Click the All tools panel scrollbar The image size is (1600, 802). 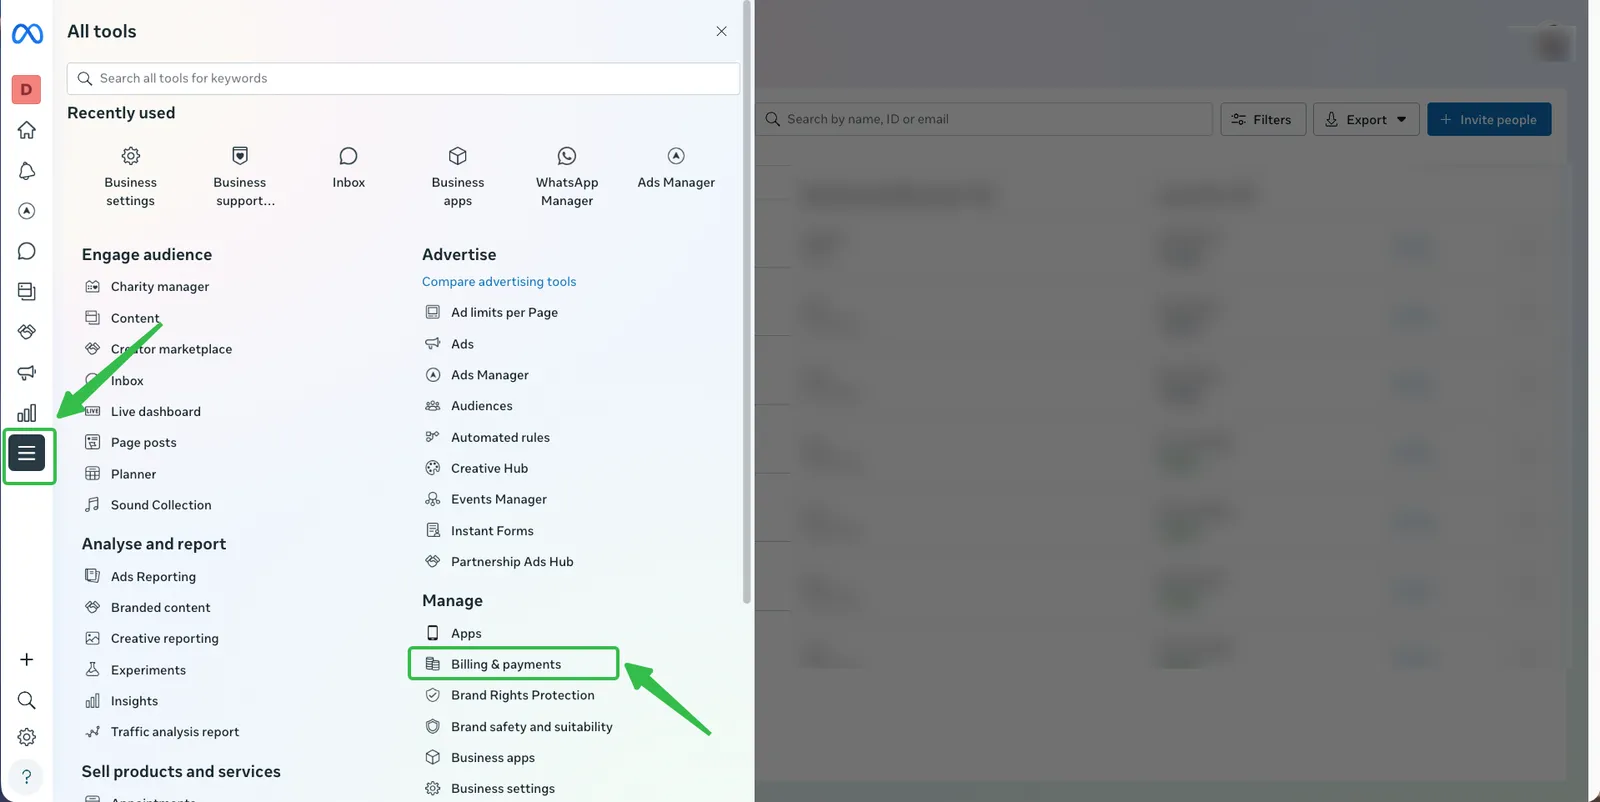point(747,300)
